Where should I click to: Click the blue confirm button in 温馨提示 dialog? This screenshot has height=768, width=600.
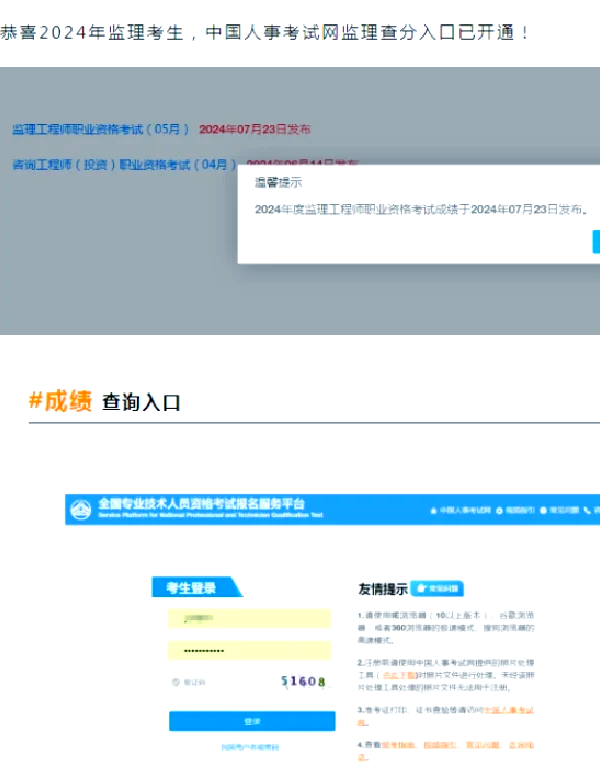click(x=596, y=242)
